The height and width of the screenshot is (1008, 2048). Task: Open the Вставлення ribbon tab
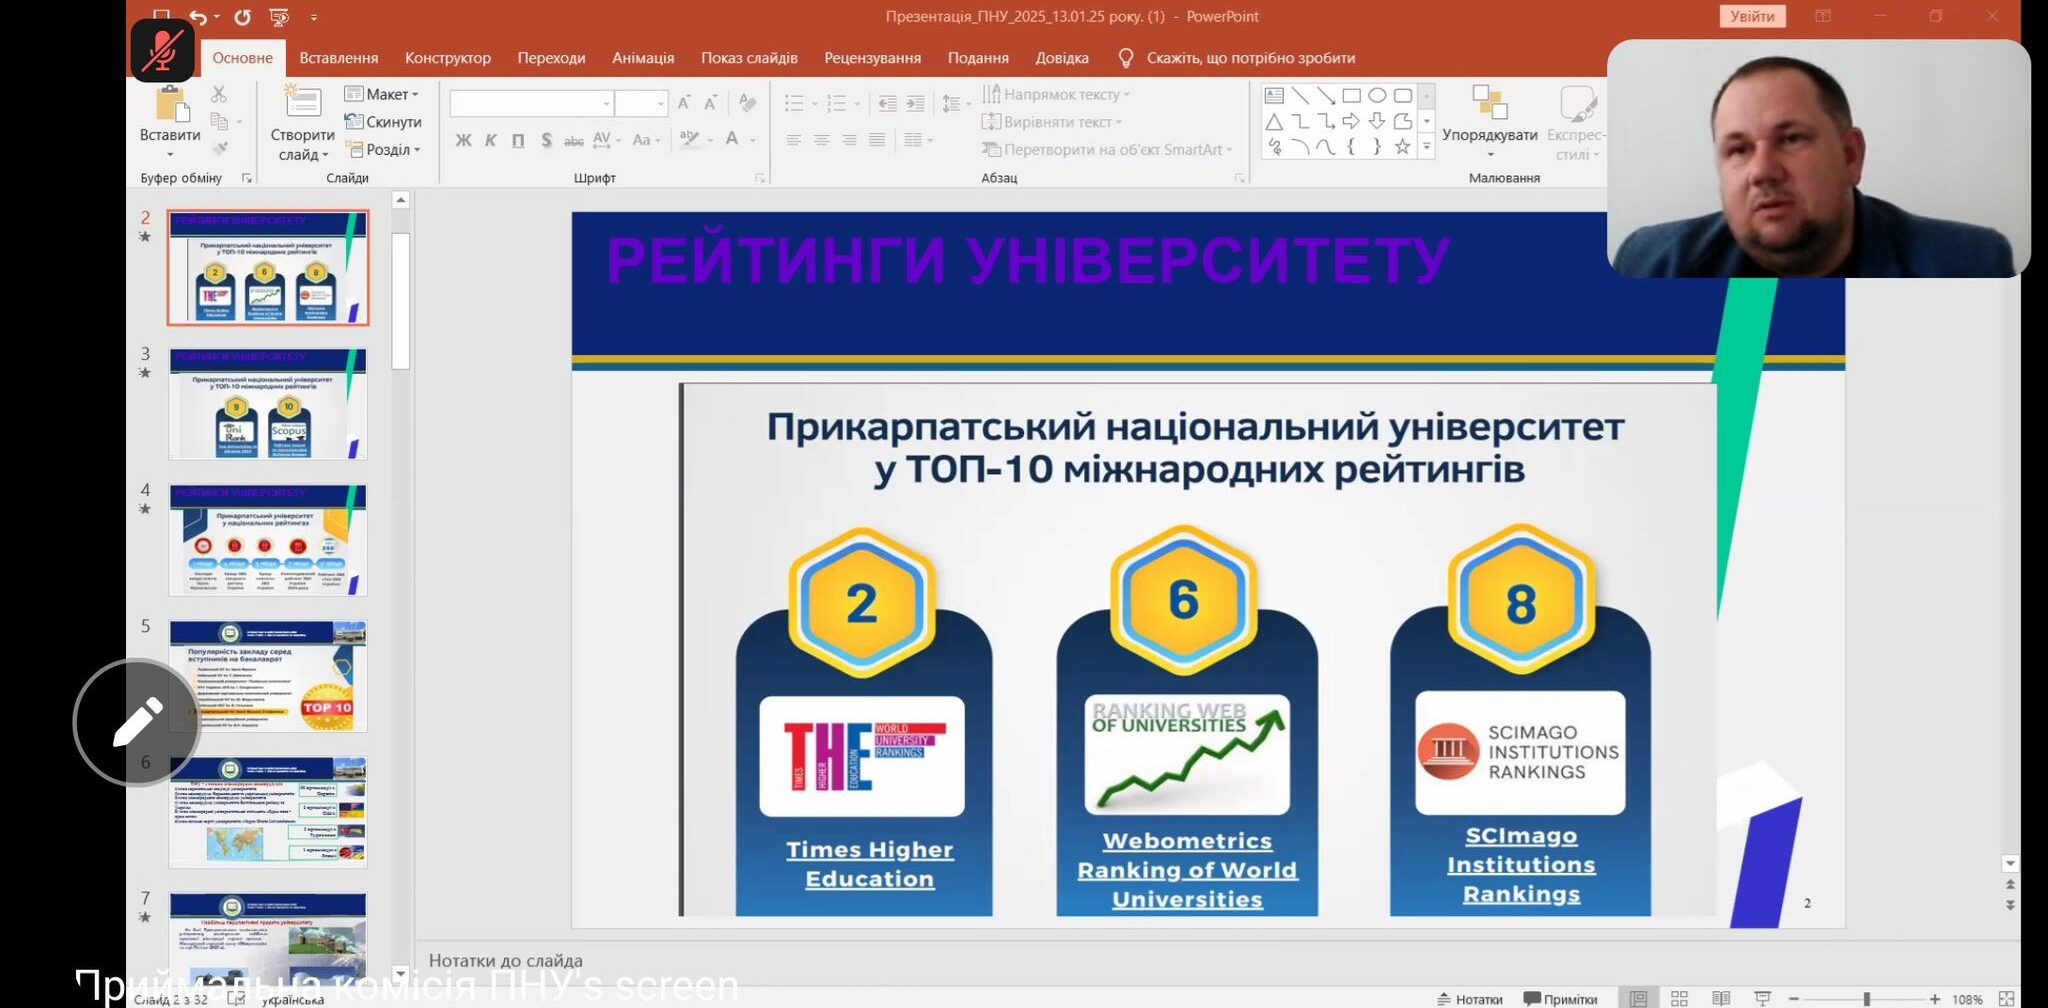338,58
